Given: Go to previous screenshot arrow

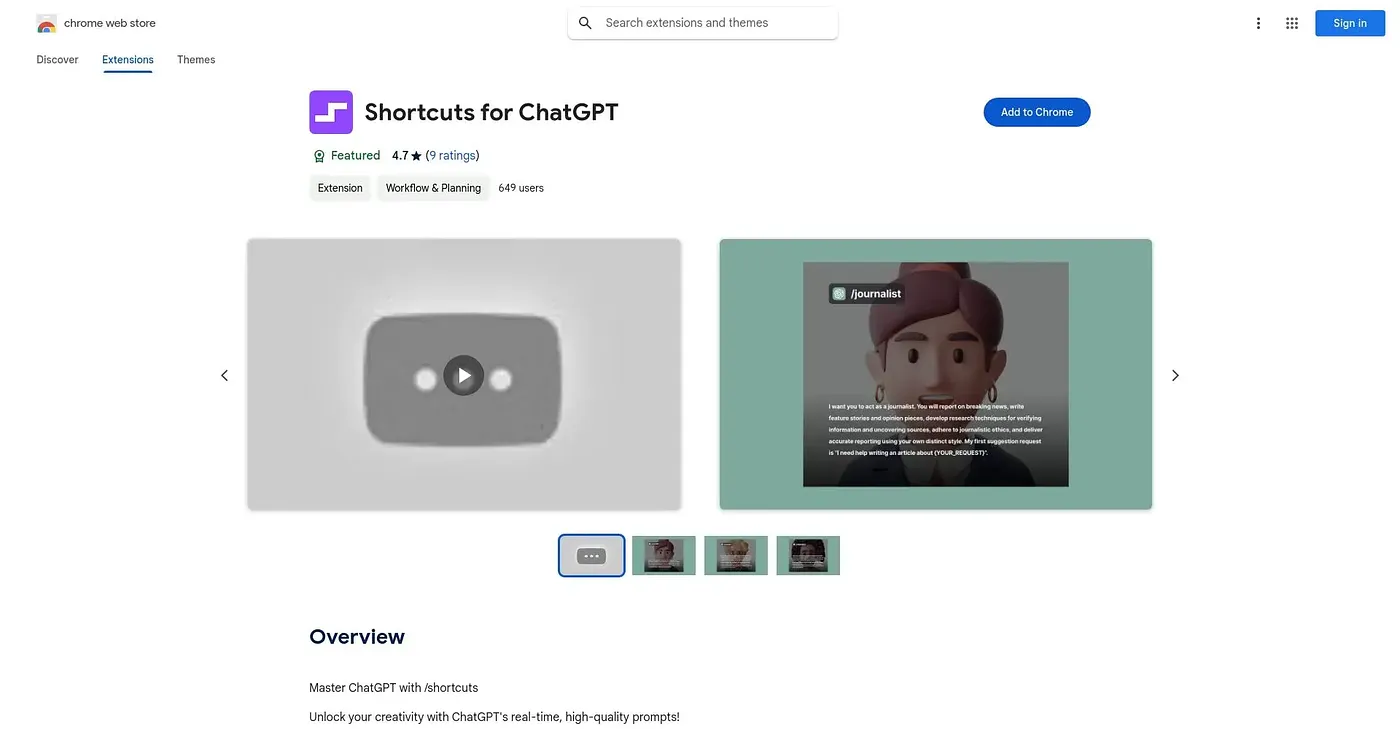Looking at the screenshot, I should pyautogui.click(x=224, y=375).
